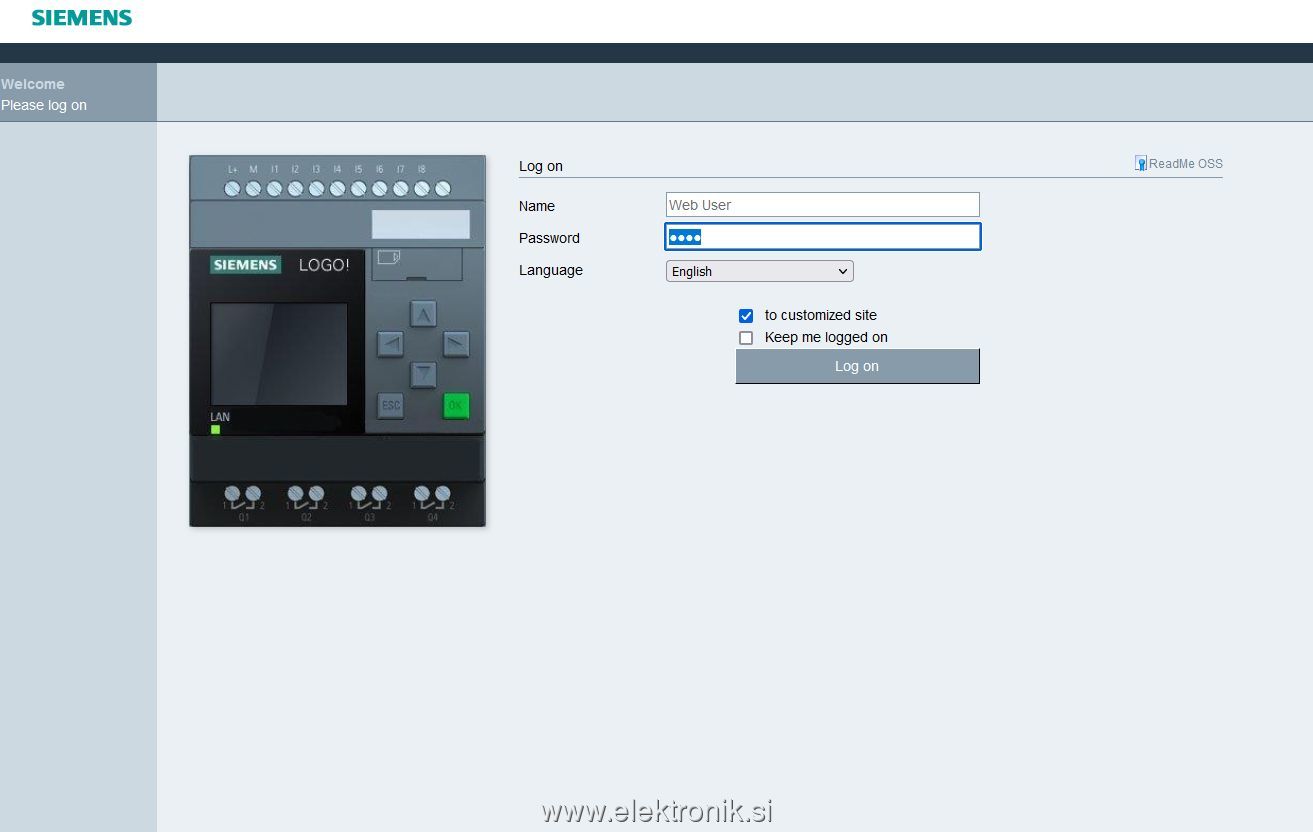Click the 'Keep me logged on' label text

click(x=826, y=337)
